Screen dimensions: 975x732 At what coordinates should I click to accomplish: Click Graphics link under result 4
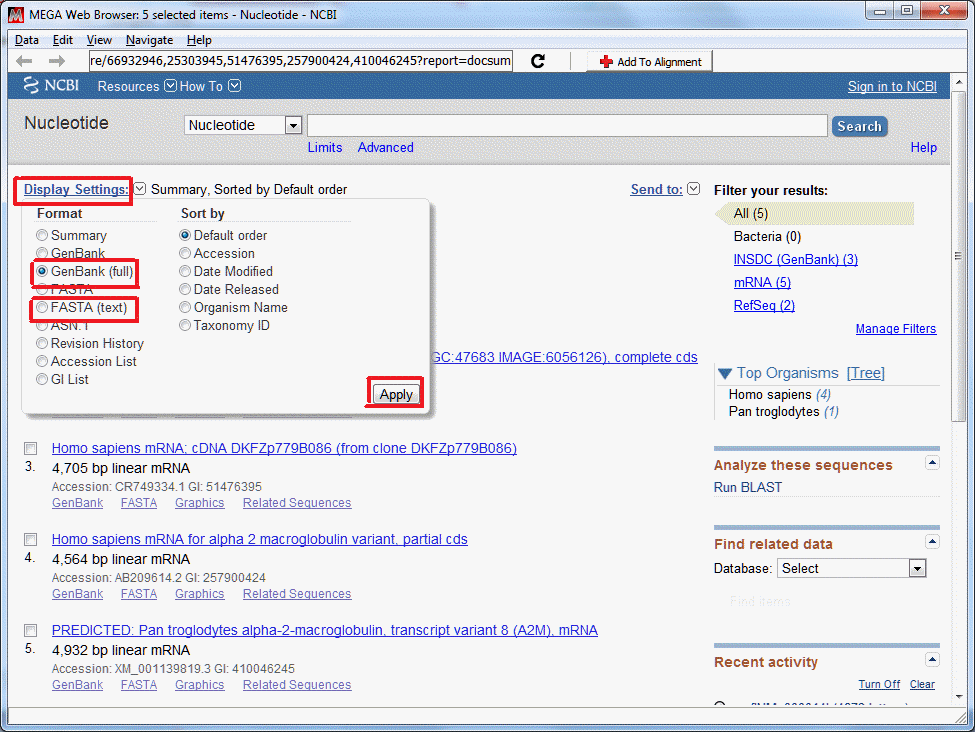[x=200, y=593]
